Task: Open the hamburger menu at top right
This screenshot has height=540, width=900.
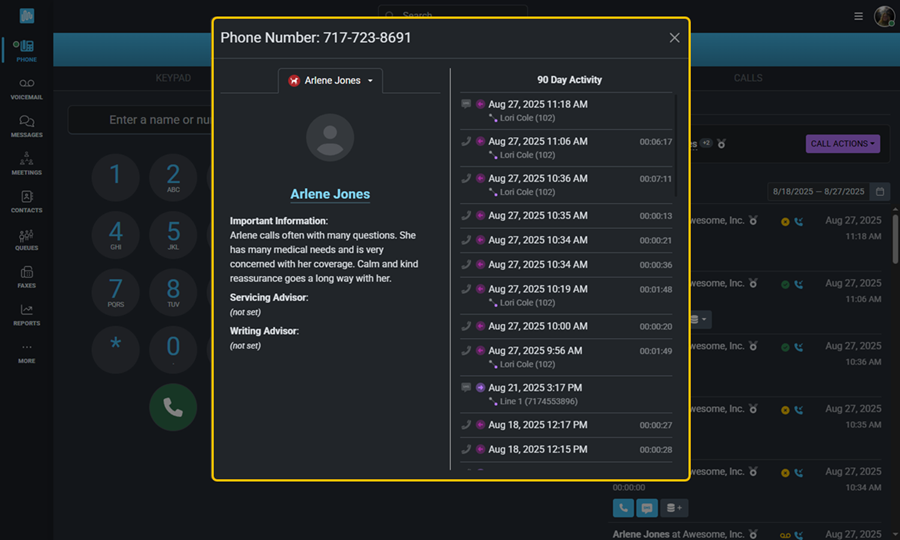Action: point(858,16)
